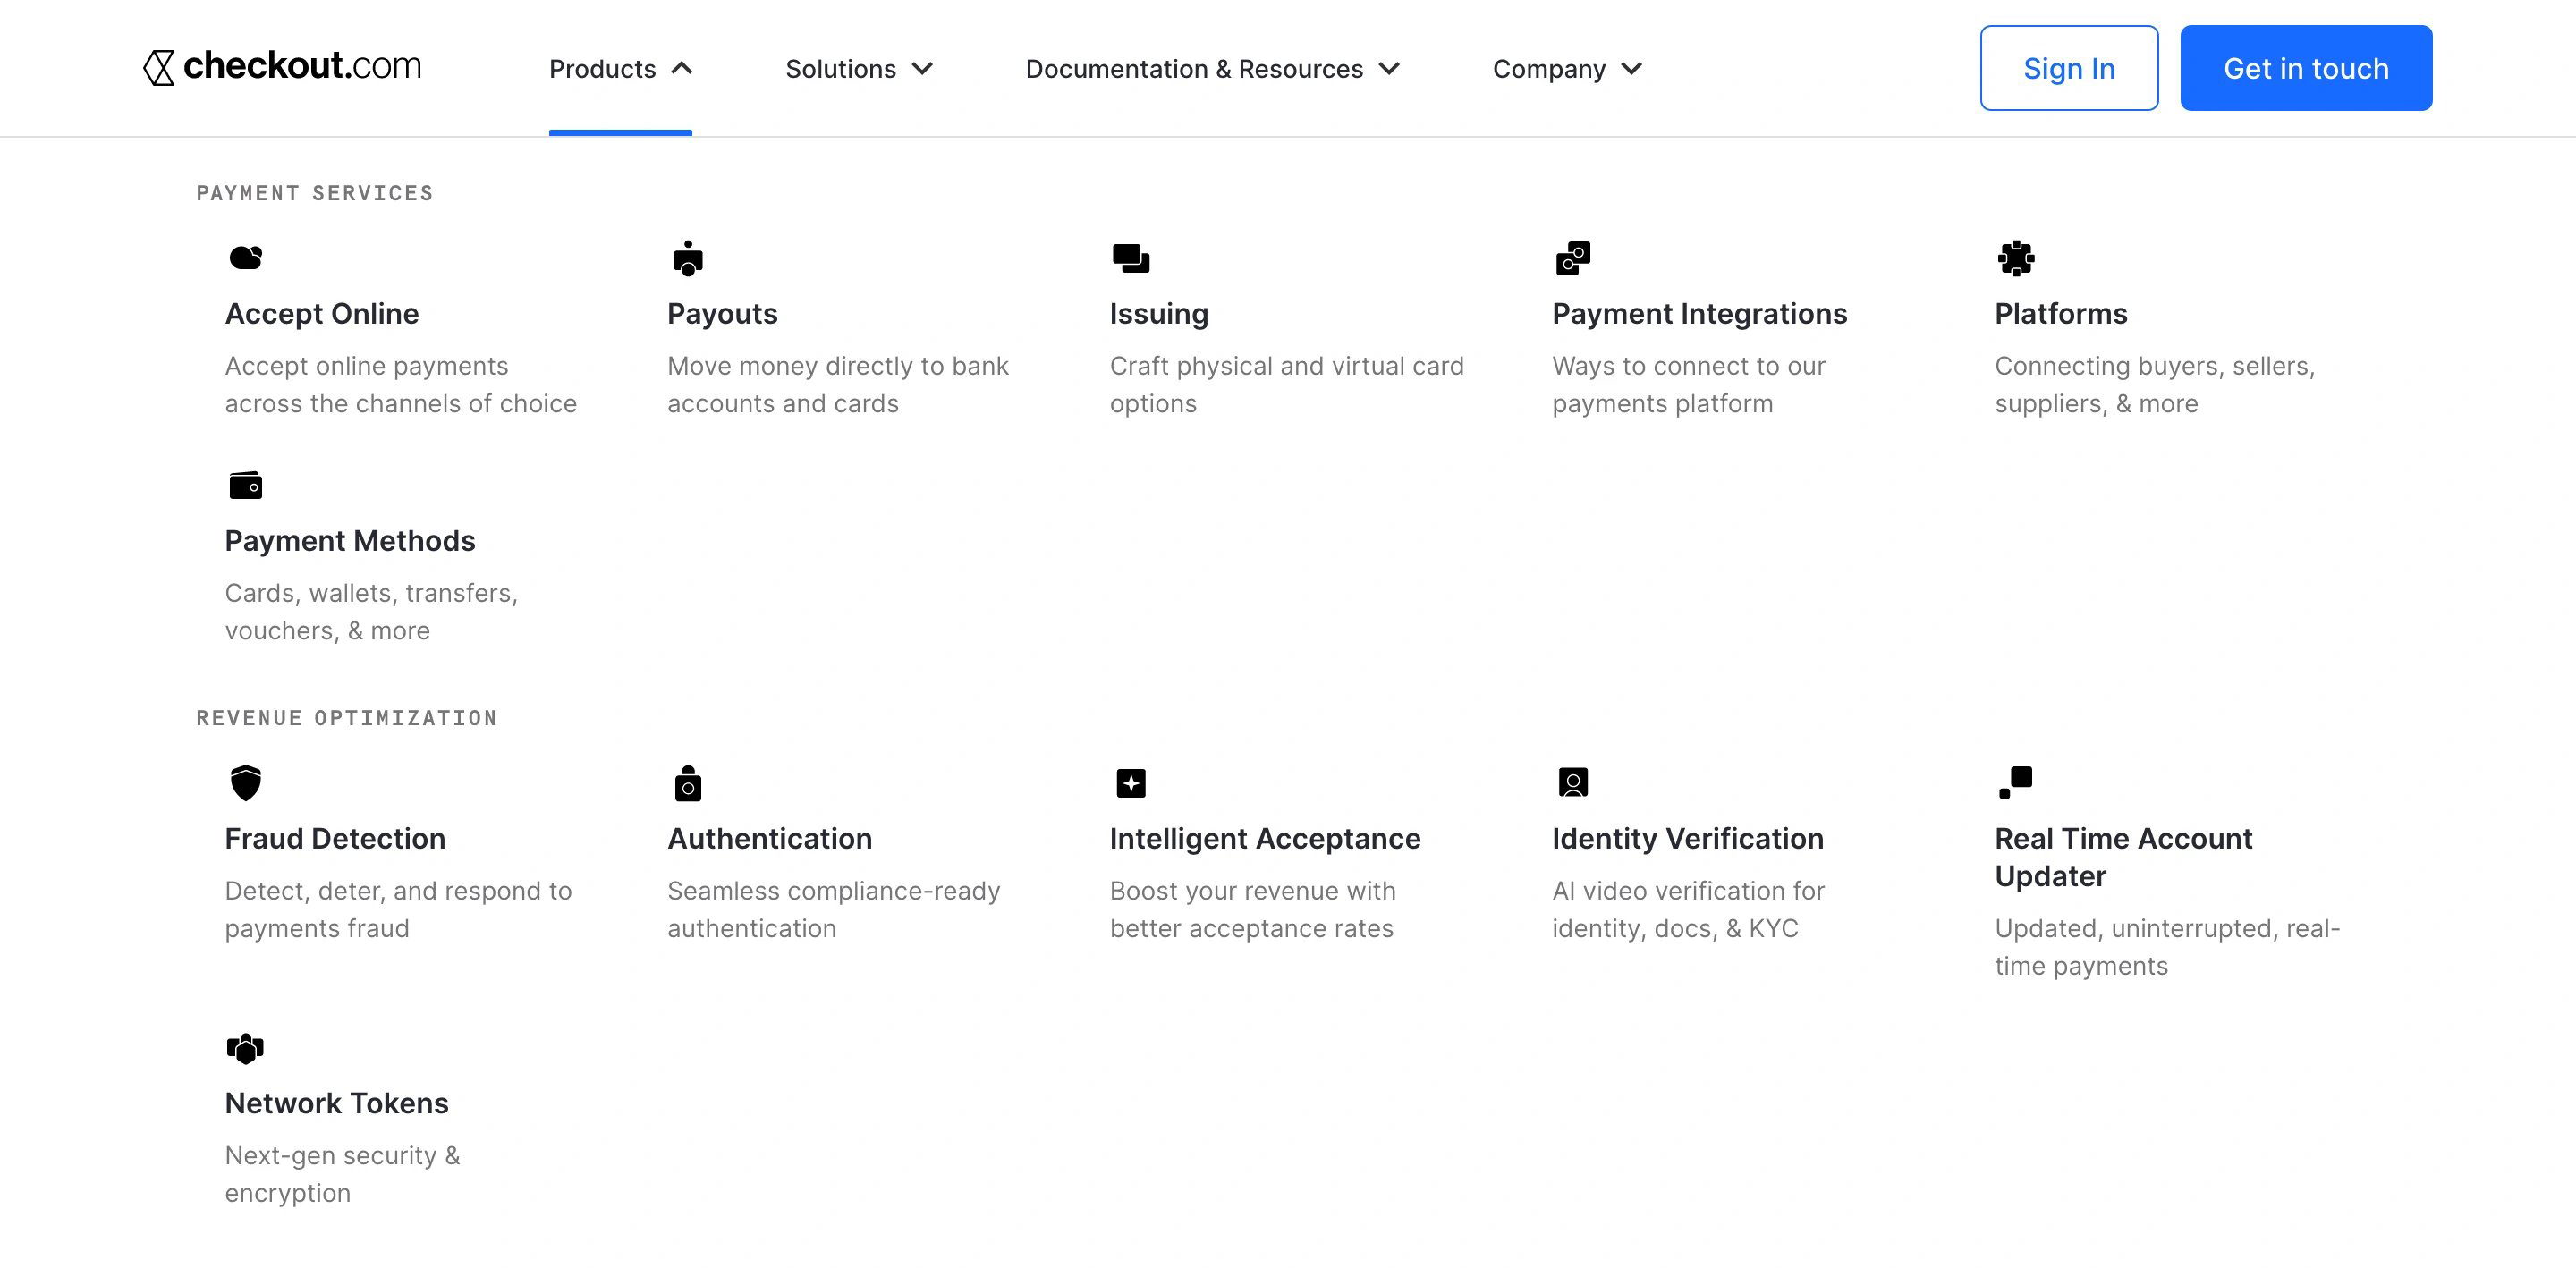2576x1268 pixels.
Task: Click the checkout.com wordmark
Action: [x=302, y=66]
